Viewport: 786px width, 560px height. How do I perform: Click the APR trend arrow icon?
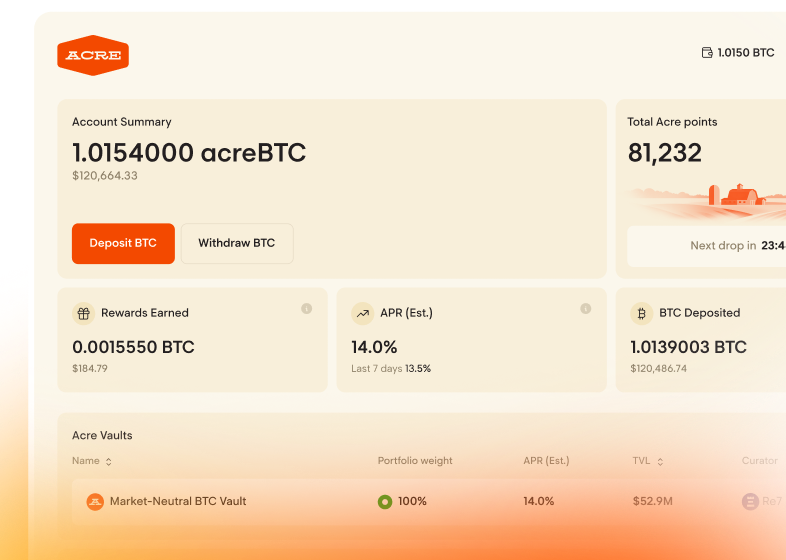coord(363,313)
